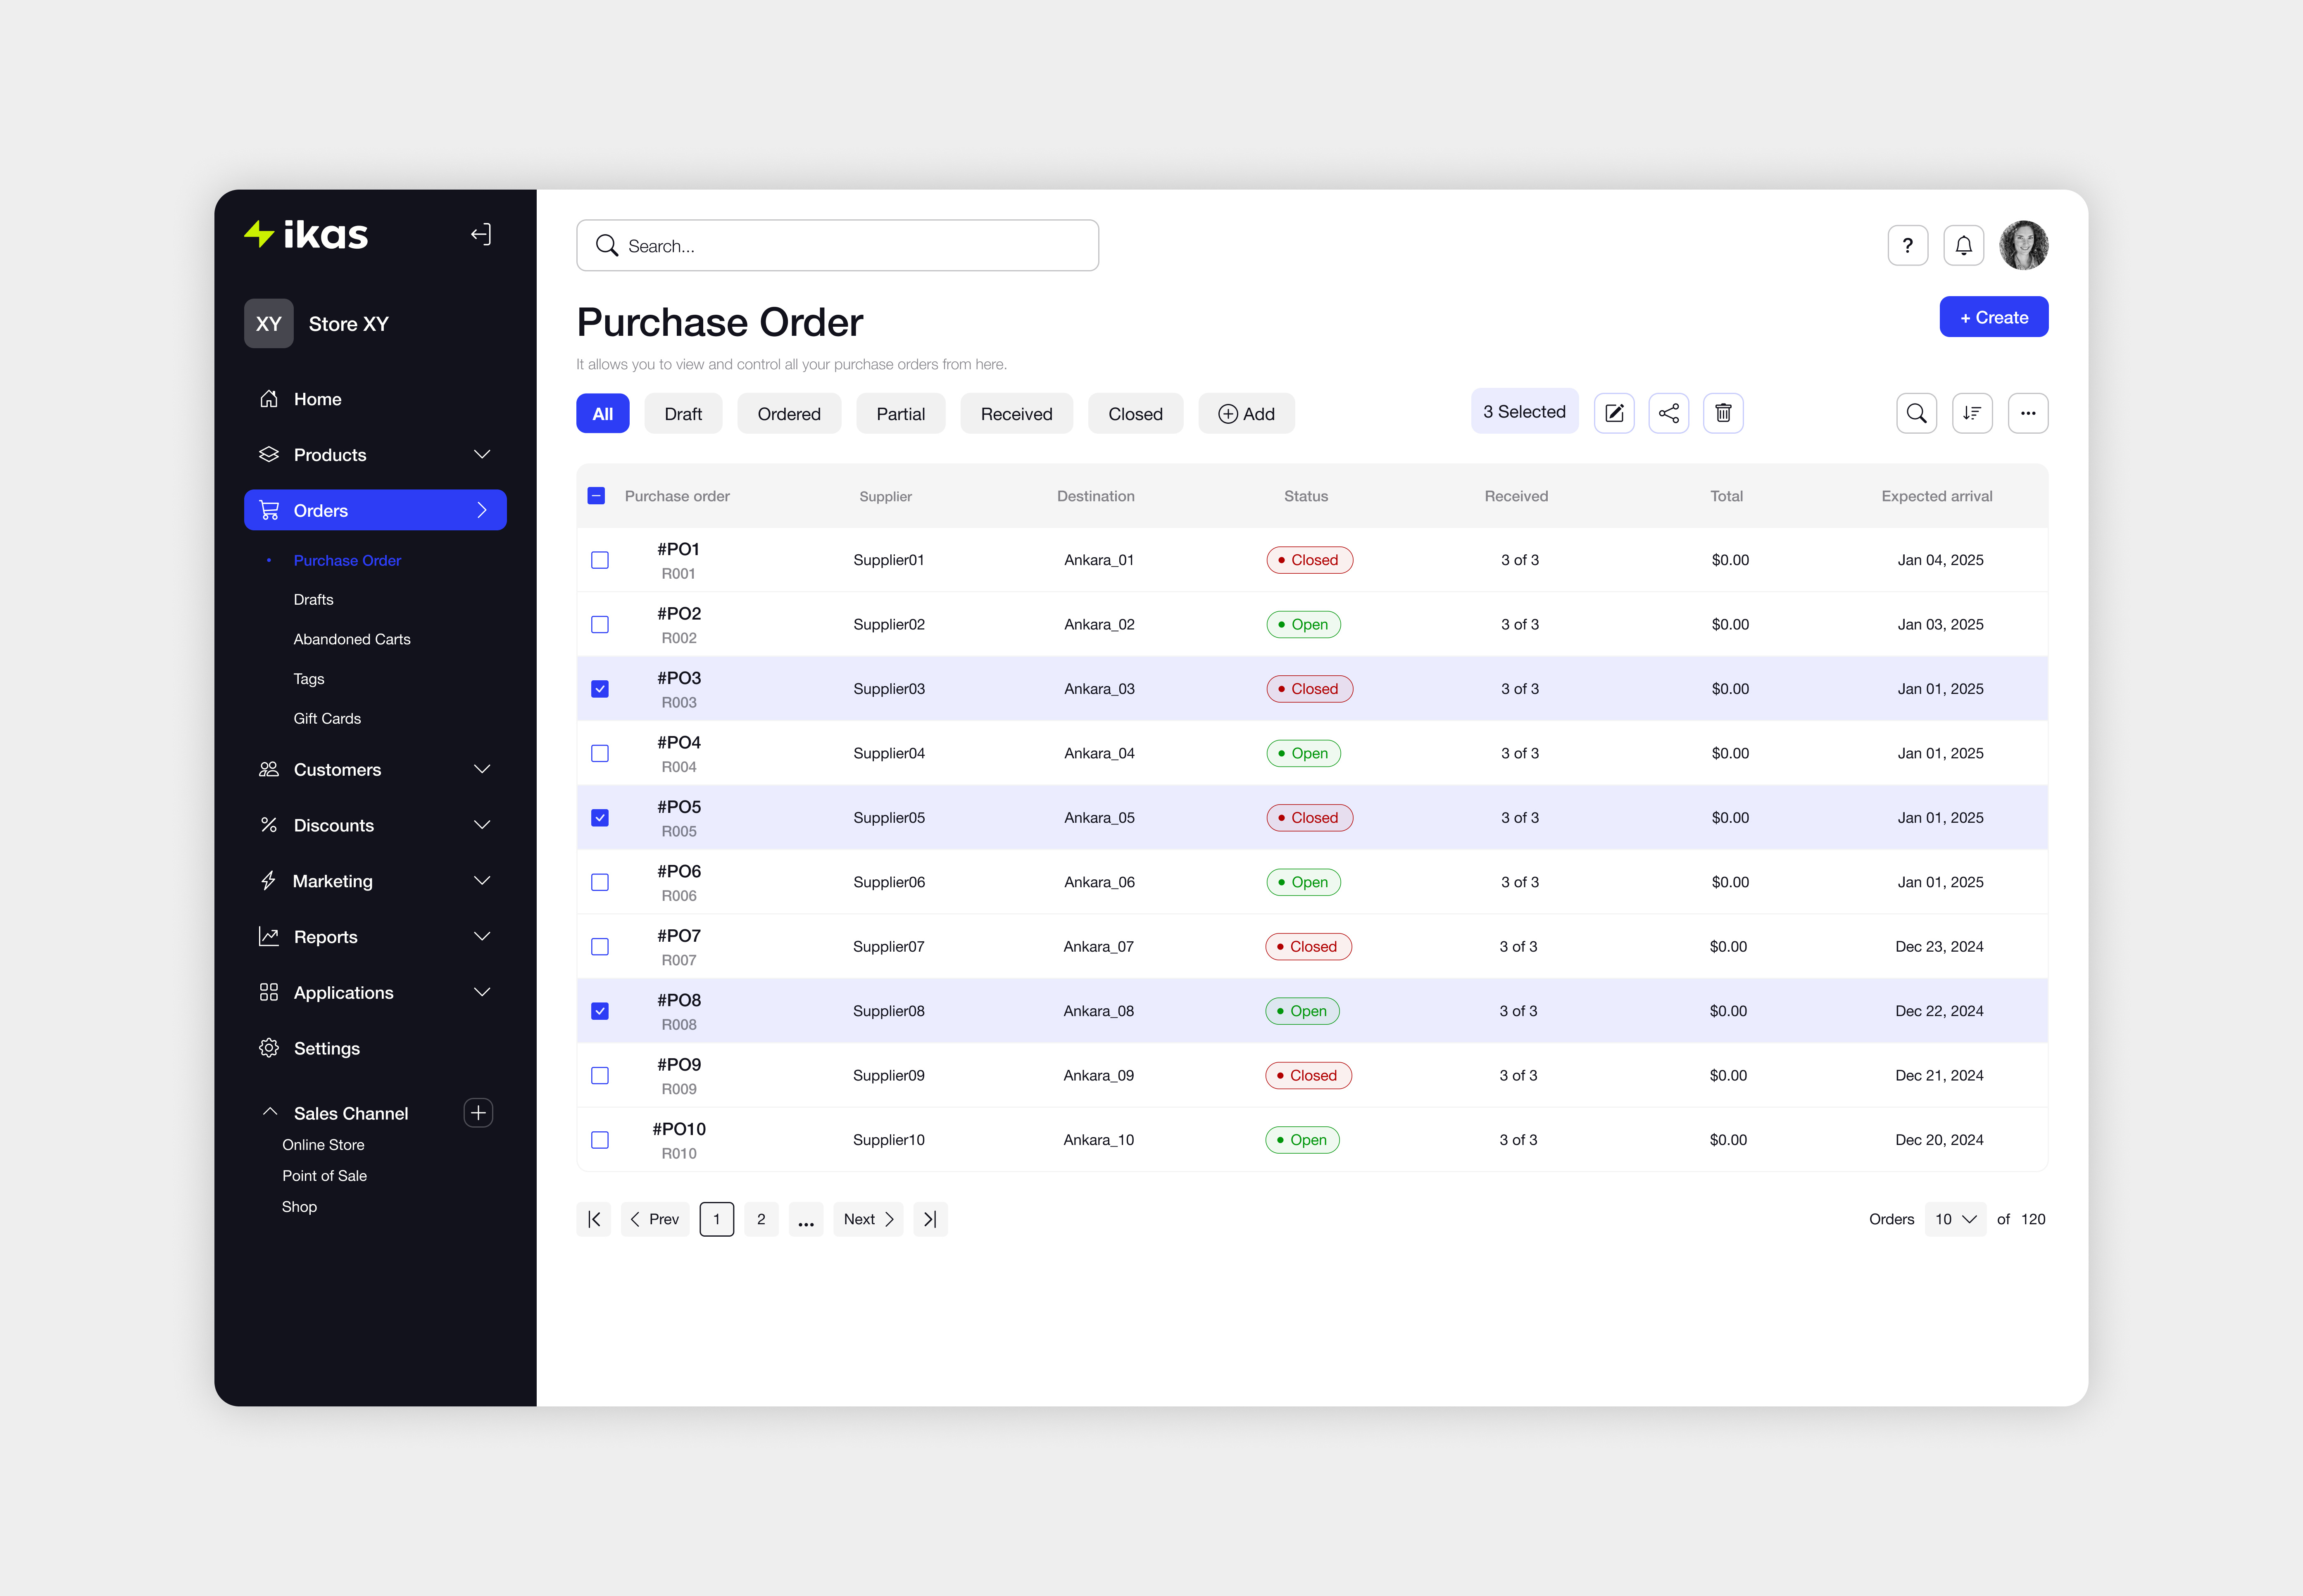Screen dimensions: 2303x1596
Task: Go to Next page of orders
Action: click(867, 1219)
